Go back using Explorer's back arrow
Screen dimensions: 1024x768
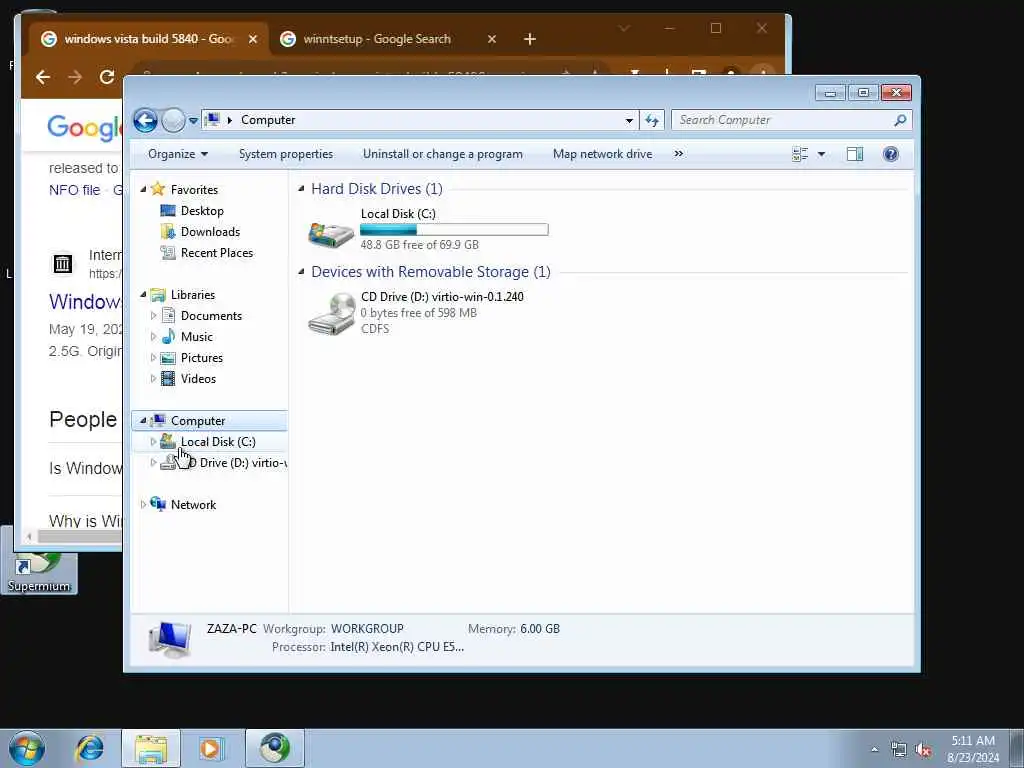pyautogui.click(x=145, y=120)
